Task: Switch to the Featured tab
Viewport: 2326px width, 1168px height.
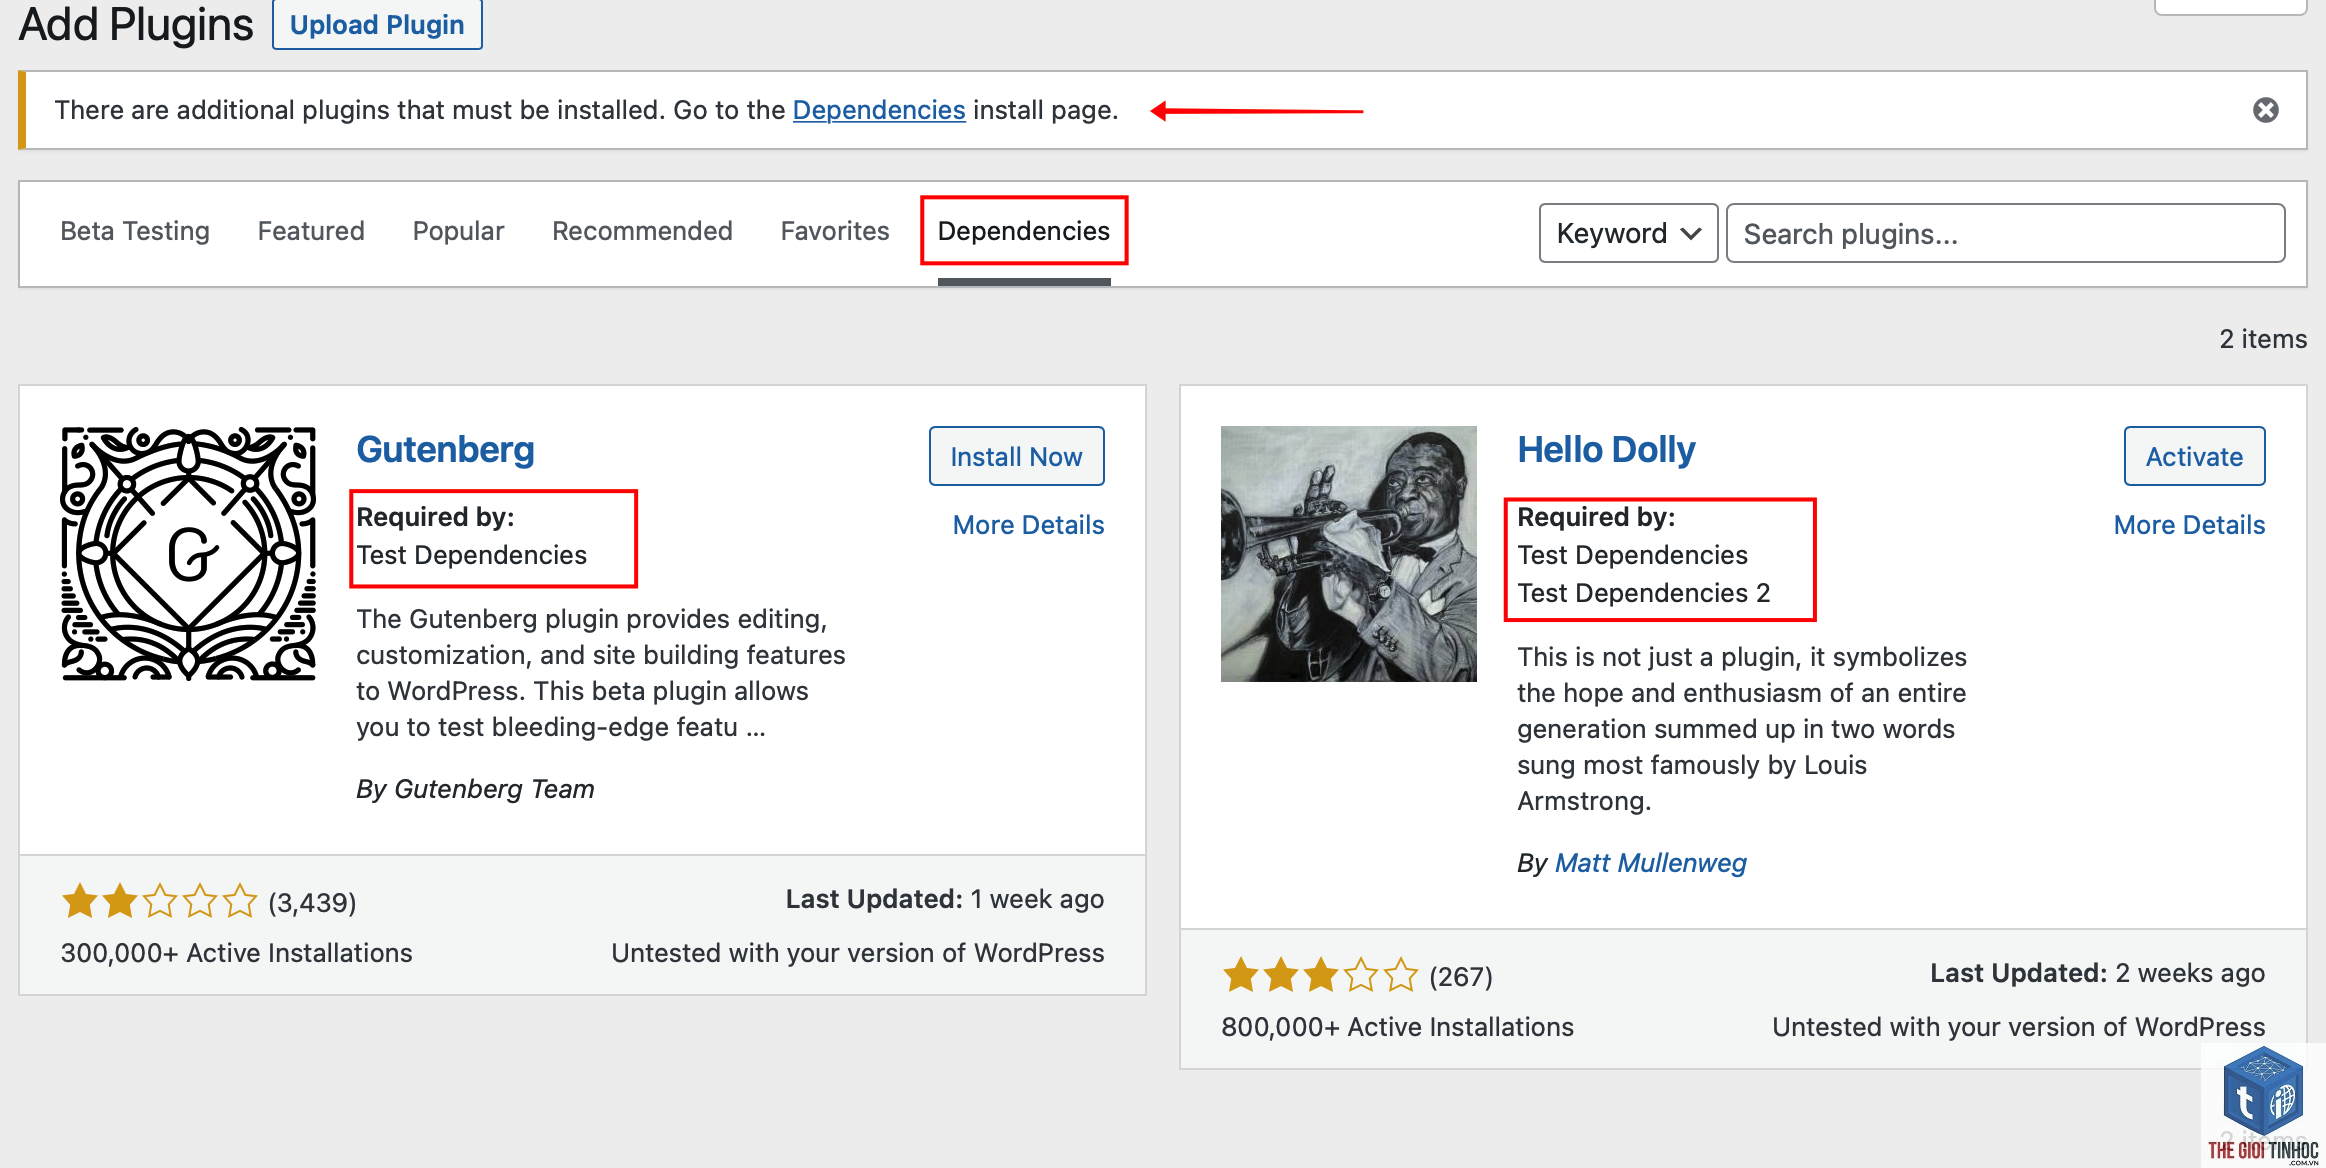Action: coord(311,231)
